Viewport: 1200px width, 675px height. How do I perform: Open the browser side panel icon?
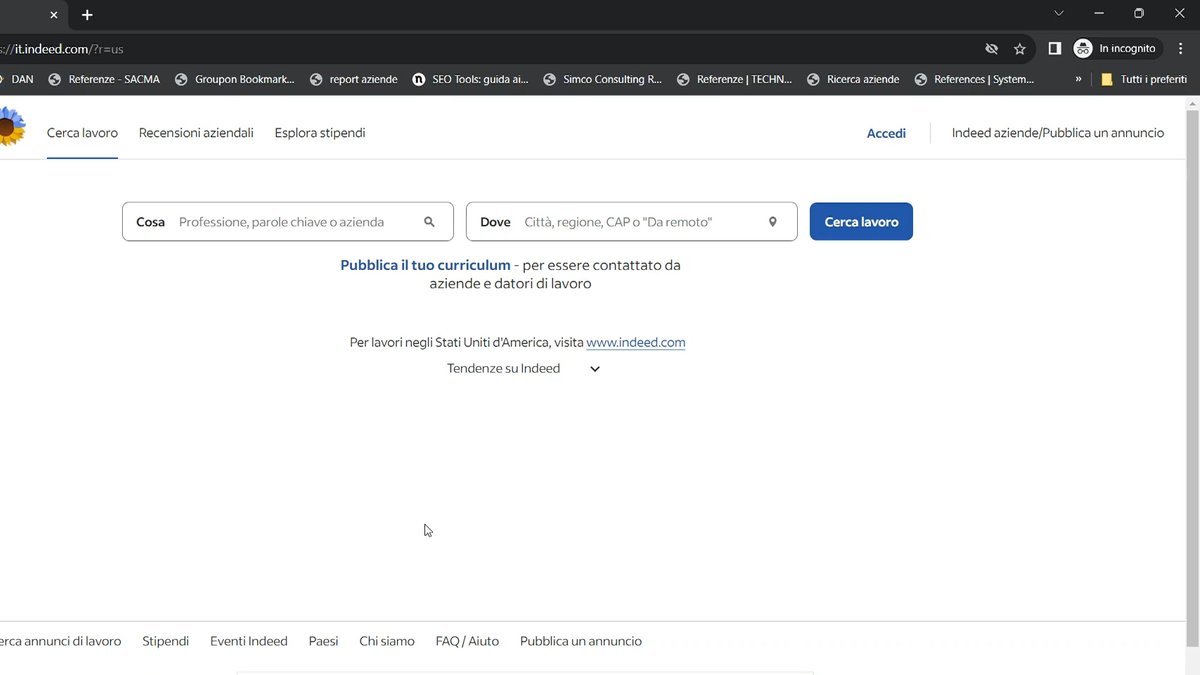[1054, 48]
